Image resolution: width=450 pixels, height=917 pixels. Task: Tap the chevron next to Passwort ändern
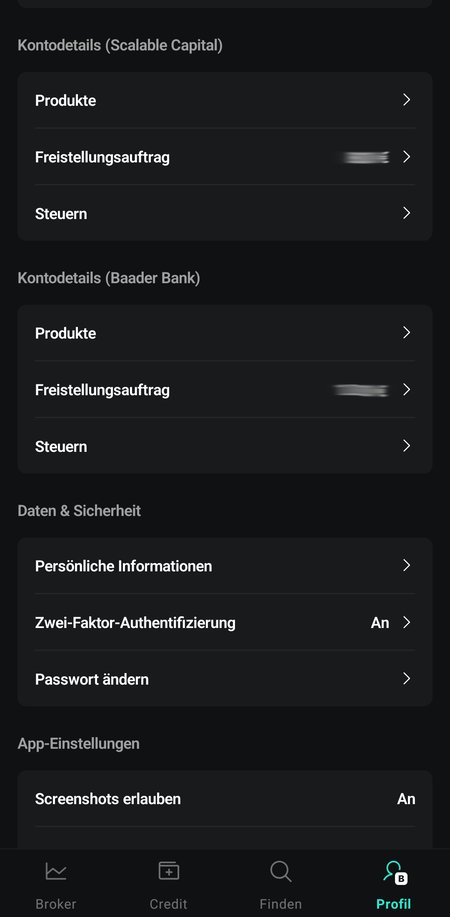[407, 679]
